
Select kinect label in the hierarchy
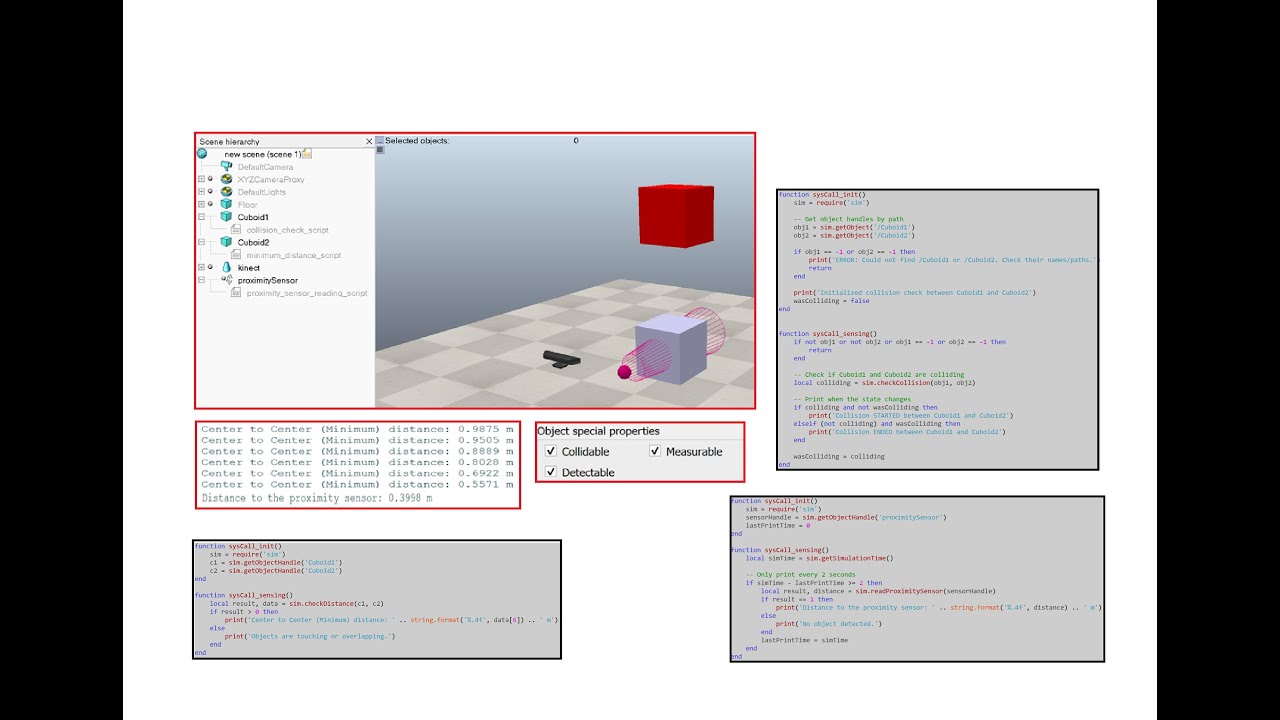[x=249, y=268]
